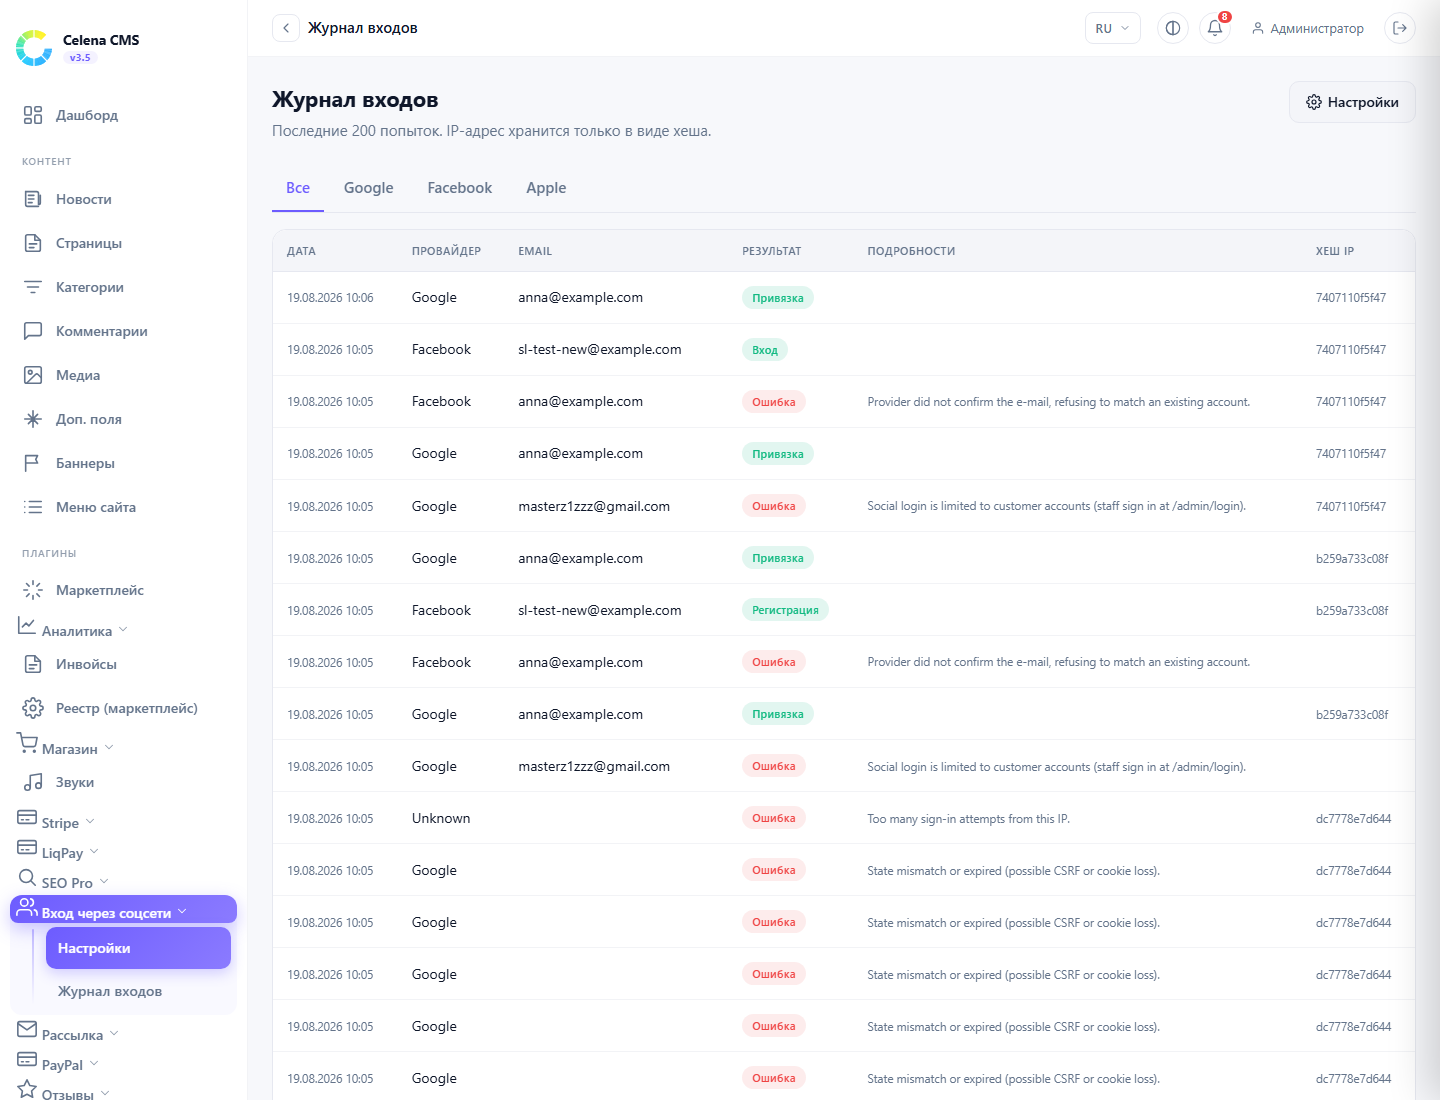The image size is (1440, 1100).
Task: Open the Маркетплейс plugin icon
Action: tap(33, 590)
